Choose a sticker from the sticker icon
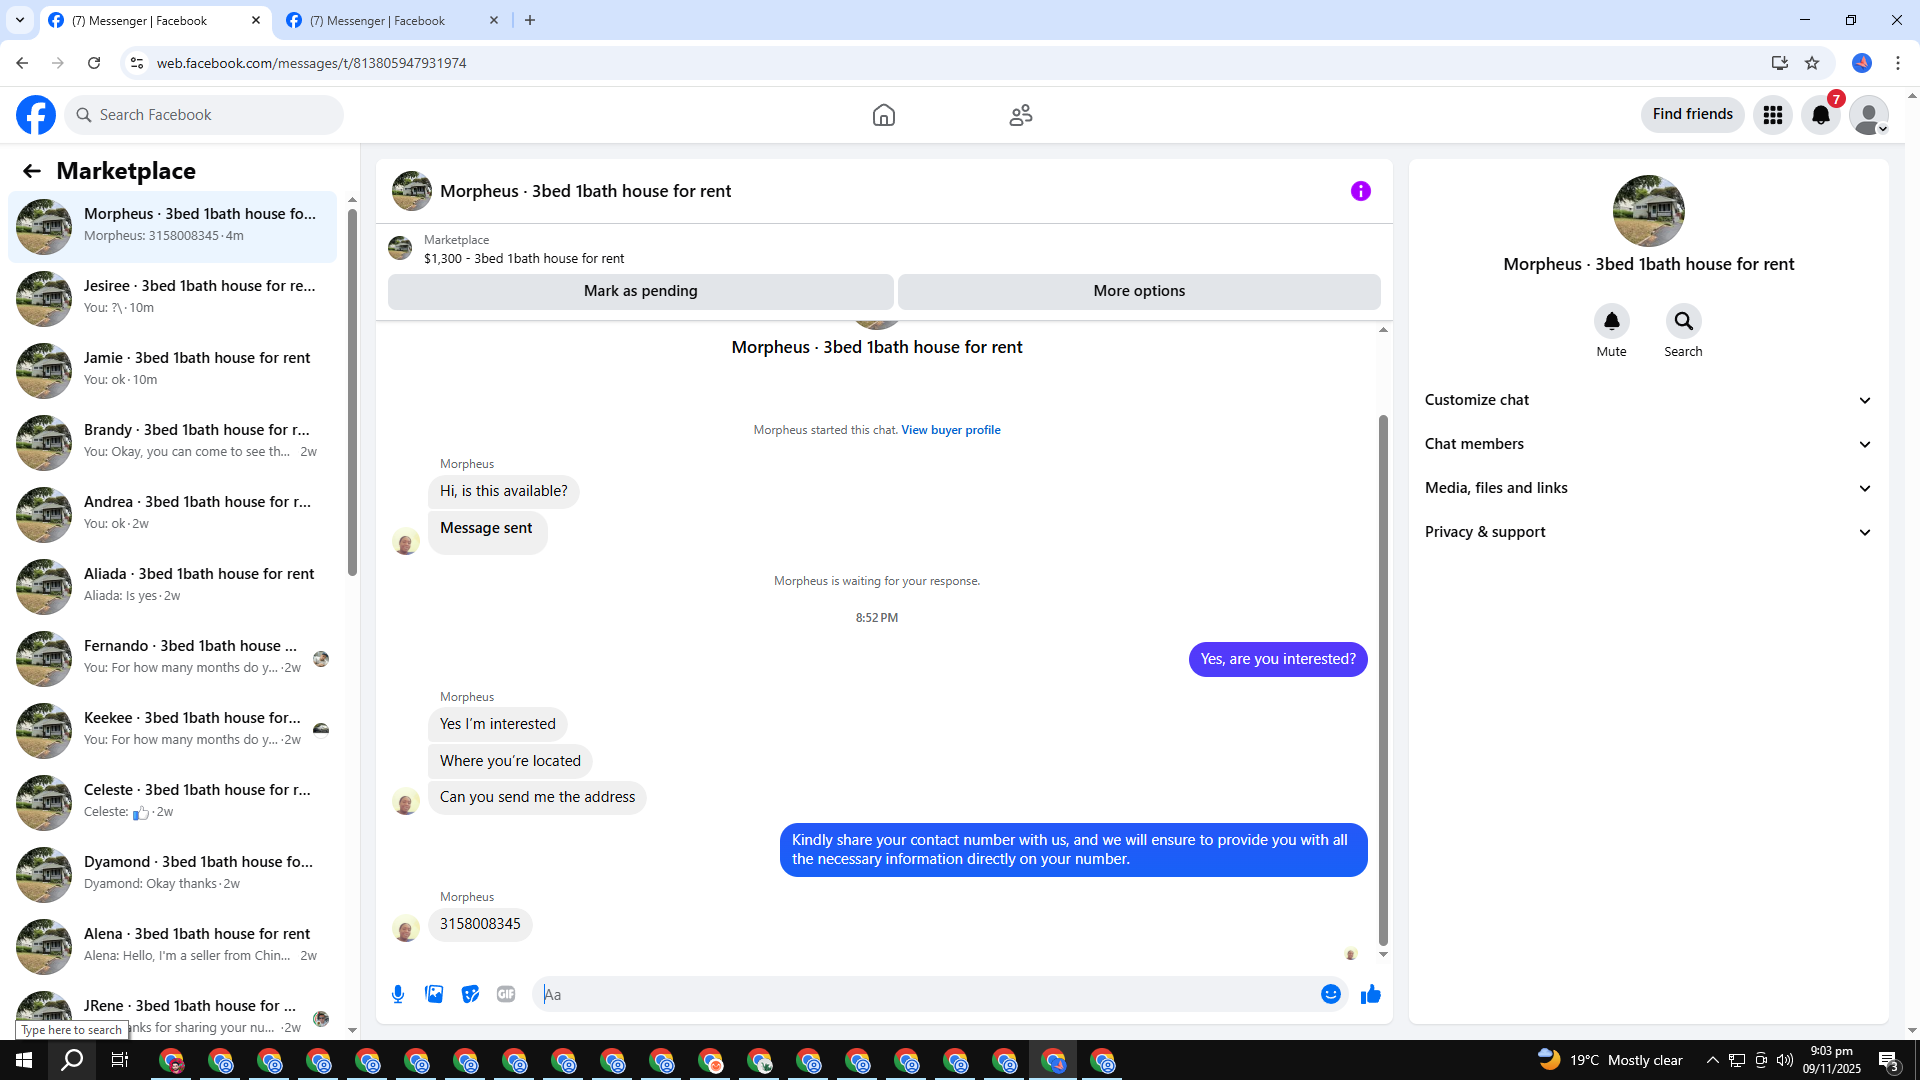Image resolution: width=1920 pixels, height=1080 pixels. pos(470,994)
